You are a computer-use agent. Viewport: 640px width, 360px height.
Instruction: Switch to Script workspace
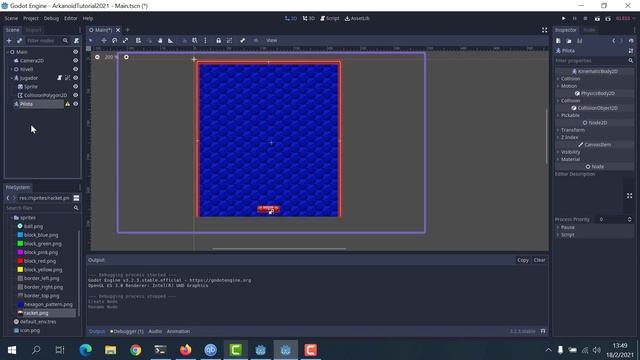pos(330,18)
